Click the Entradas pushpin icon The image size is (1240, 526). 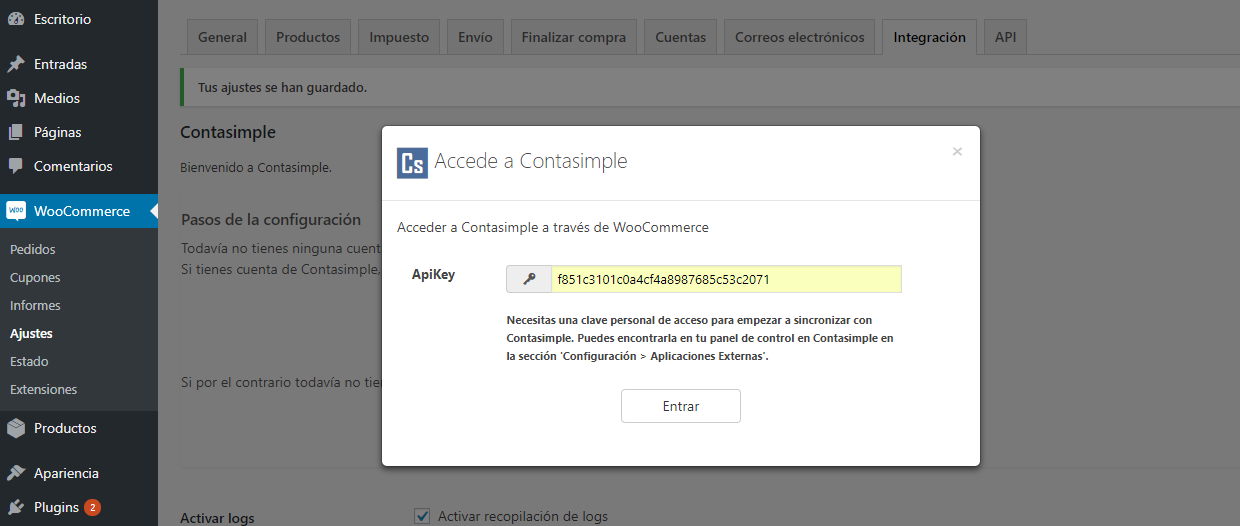[16, 64]
